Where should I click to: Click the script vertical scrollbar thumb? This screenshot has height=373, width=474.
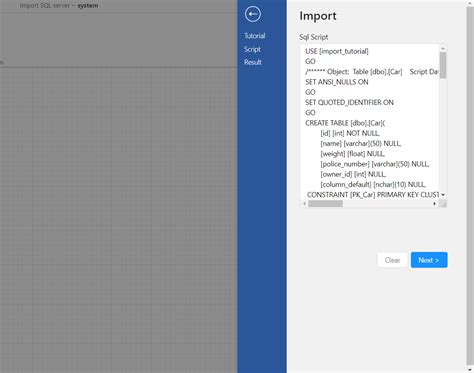pos(443,65)
